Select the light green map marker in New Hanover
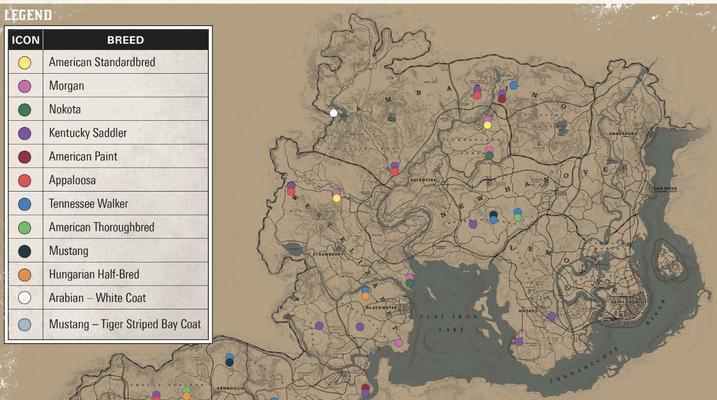This screenshot has height=400, width=717. pos(518,218)
